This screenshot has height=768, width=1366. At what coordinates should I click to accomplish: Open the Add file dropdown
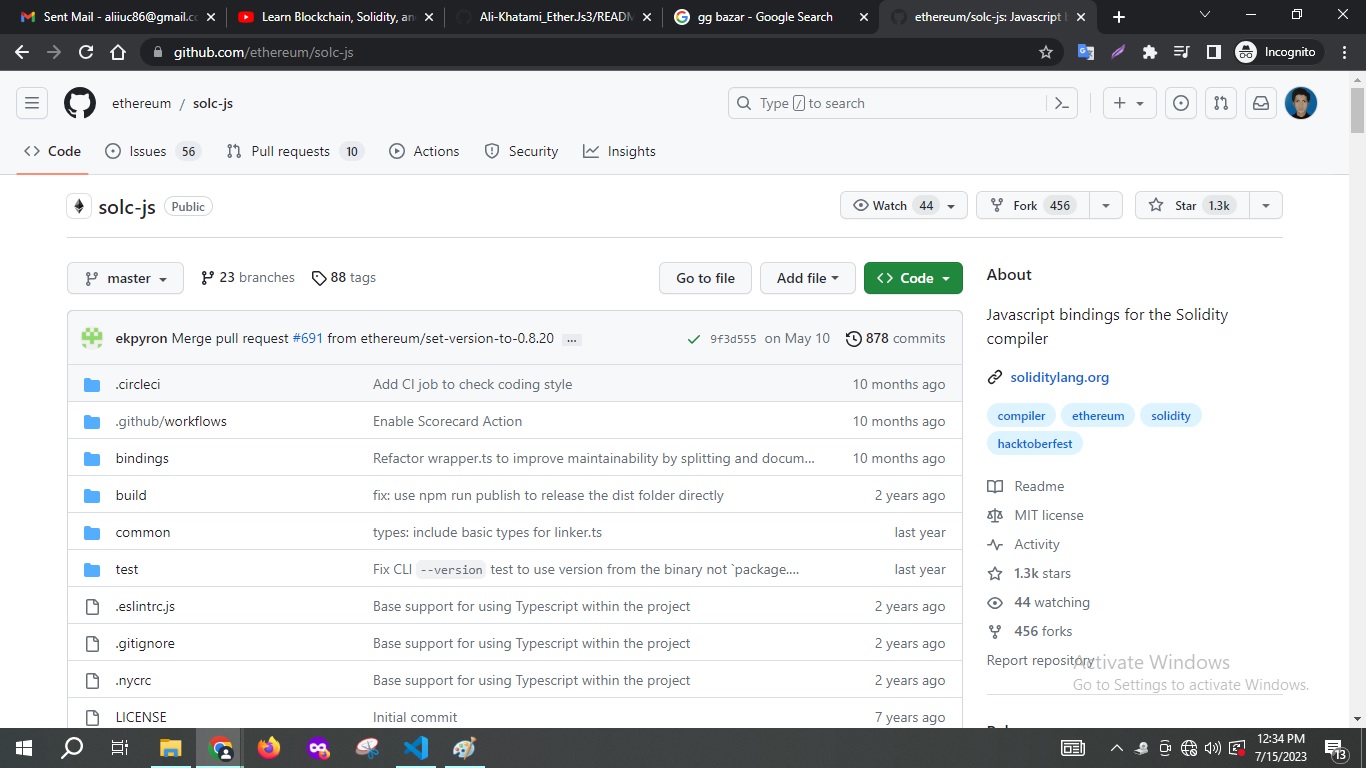807,278
